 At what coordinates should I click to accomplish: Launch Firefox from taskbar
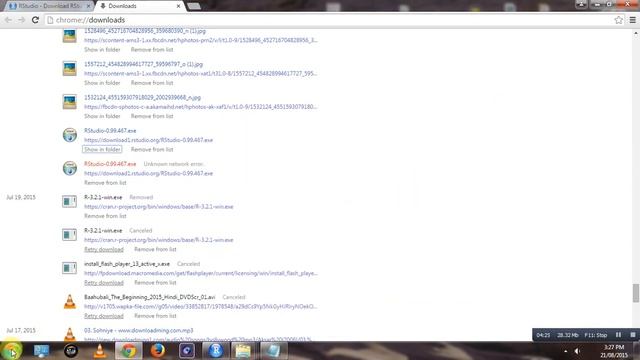(158, 351)
